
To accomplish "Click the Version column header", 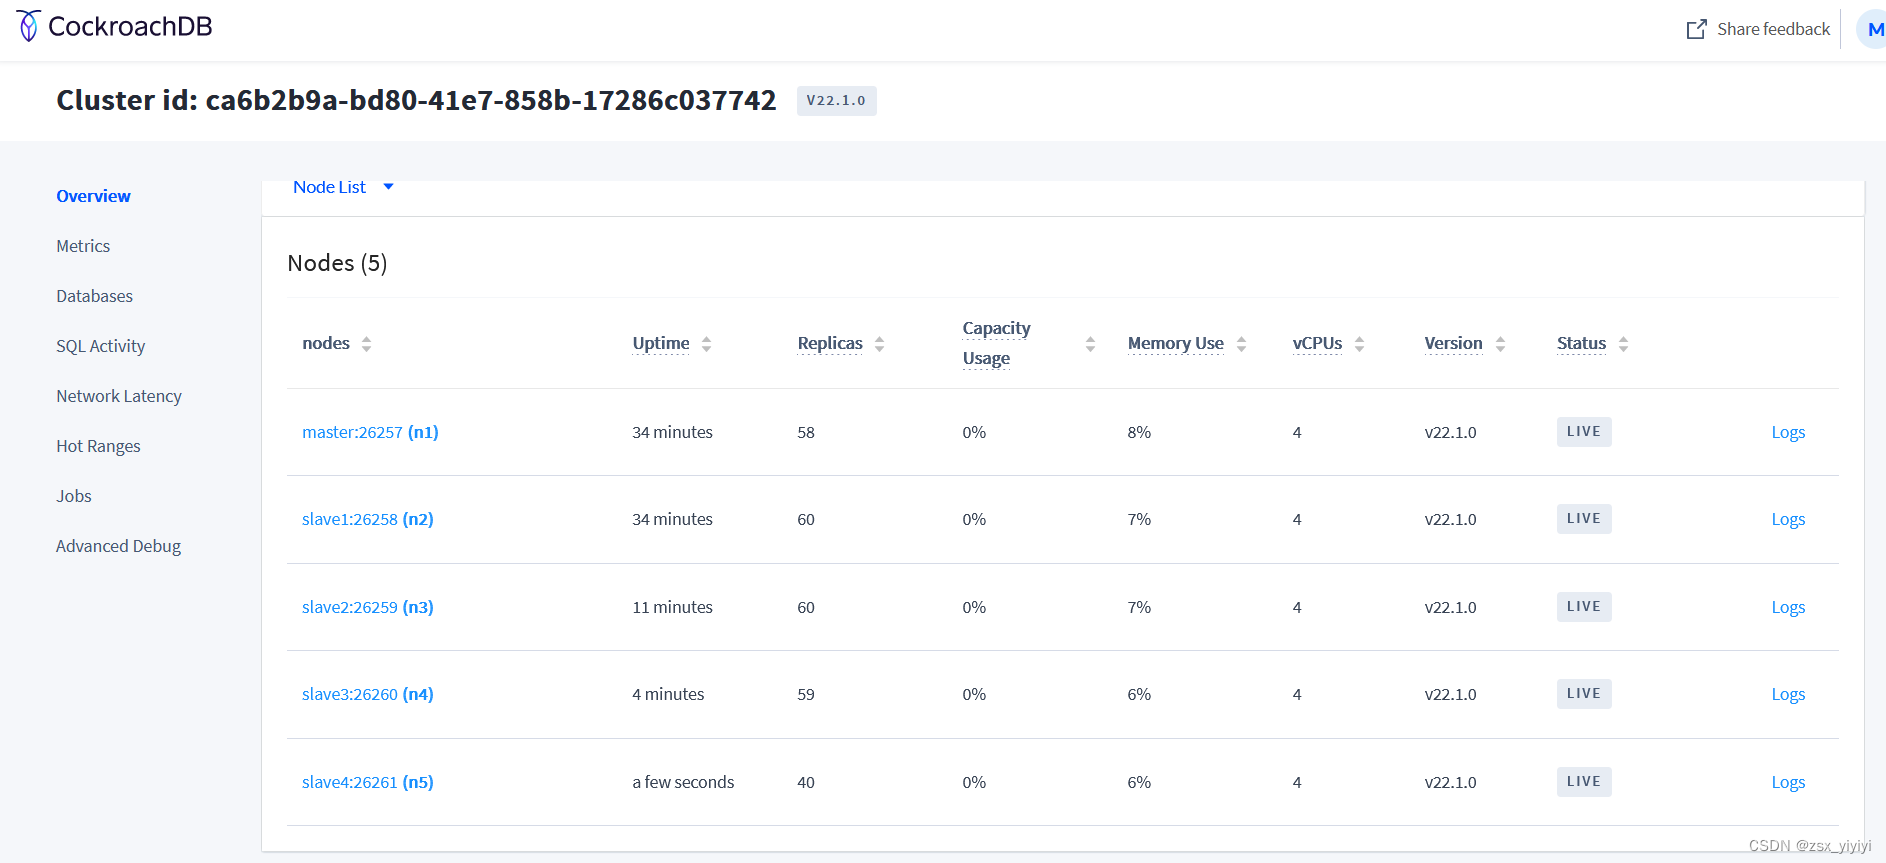I will 1453,343.
